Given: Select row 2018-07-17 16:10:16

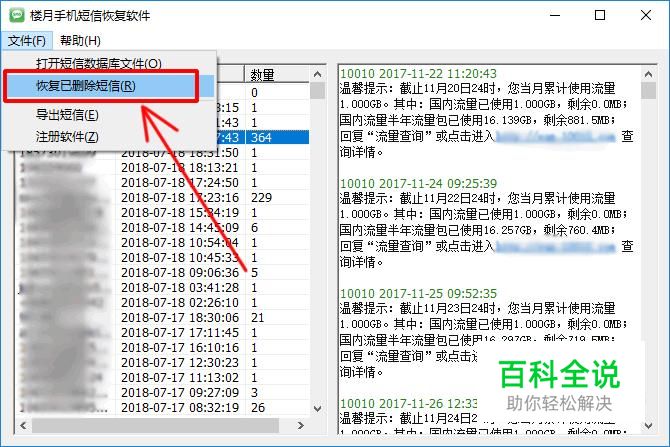Looking at the screenshot, I should pyautogui.click(x=162, y=347).
